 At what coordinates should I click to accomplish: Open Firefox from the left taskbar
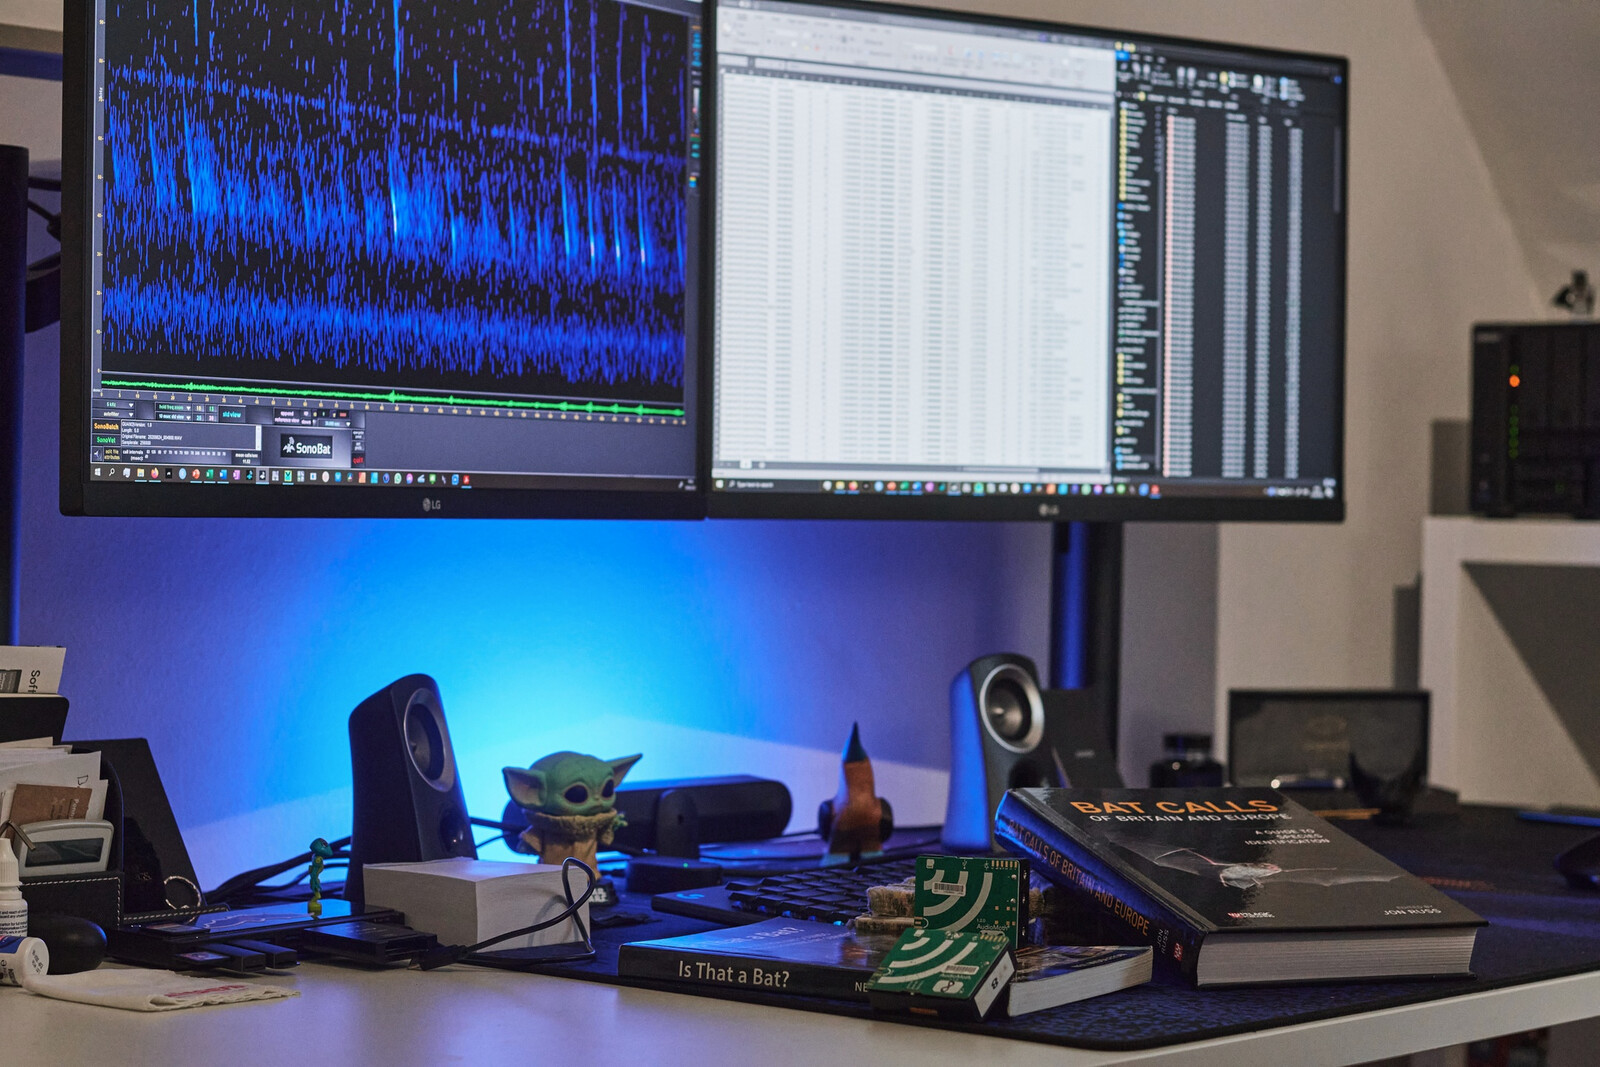click(154, 474)
